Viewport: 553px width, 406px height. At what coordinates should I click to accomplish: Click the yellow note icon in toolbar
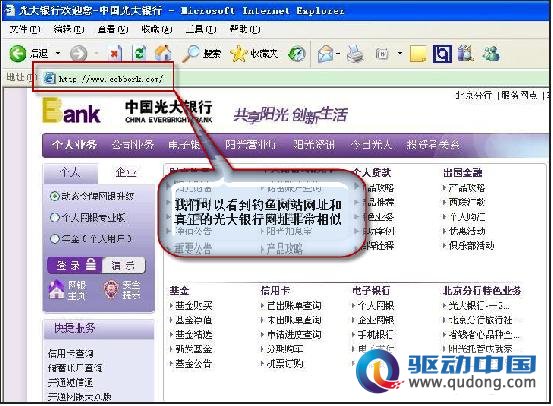coord(418,54)
